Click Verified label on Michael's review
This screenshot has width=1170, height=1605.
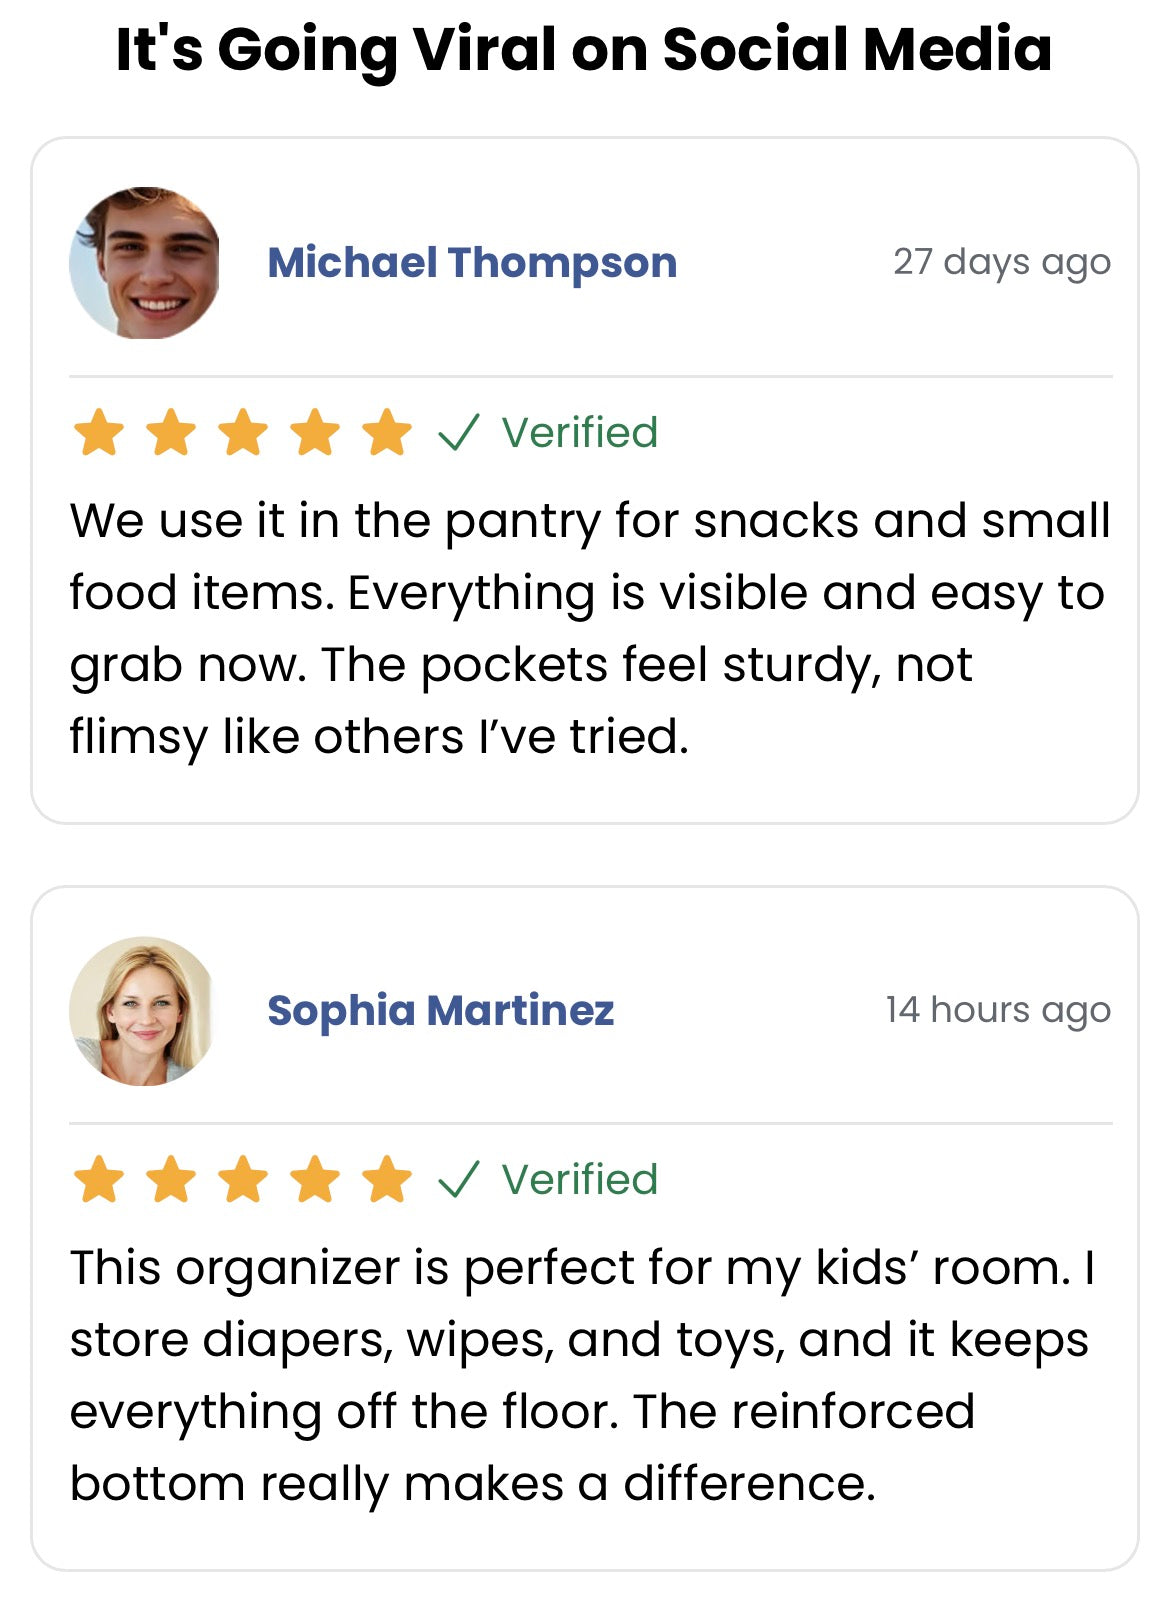tap(580, 432)
